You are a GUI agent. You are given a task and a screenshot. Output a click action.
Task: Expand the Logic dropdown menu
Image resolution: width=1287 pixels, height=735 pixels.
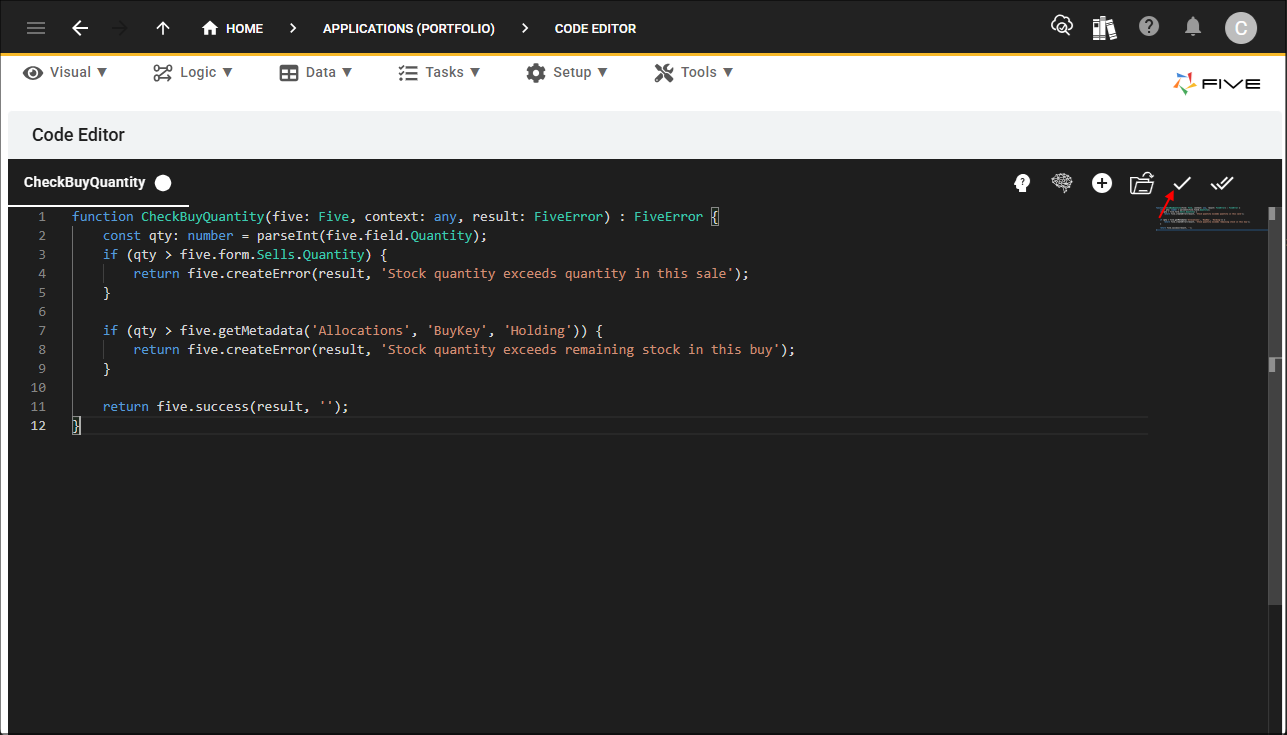click(x=193, y=72)
